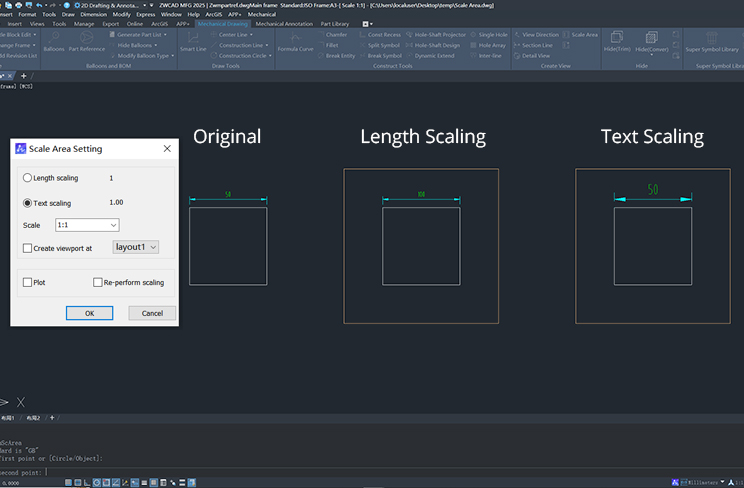Image resolution: width=744 pixels, height=488 pixels.
Task: Enable the Plot checkbox
Action: point(28,283)
